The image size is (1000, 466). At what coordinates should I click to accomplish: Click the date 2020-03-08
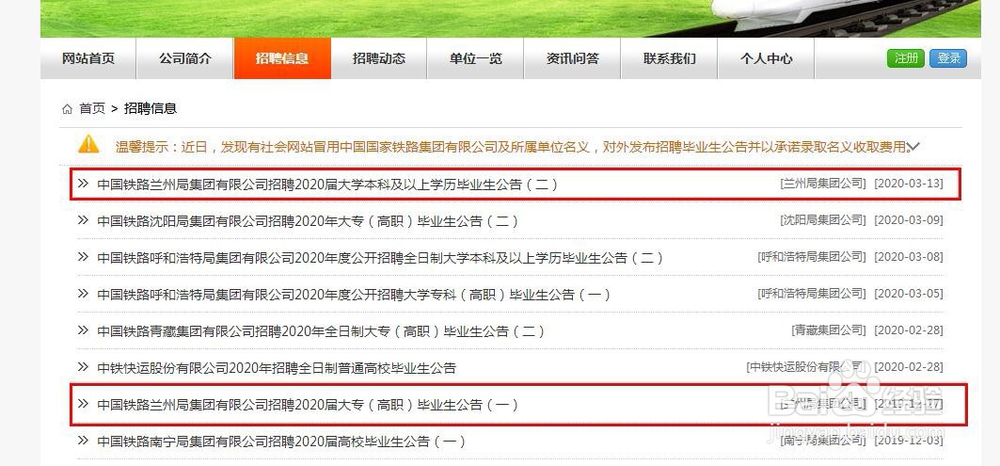pos(908,257)
